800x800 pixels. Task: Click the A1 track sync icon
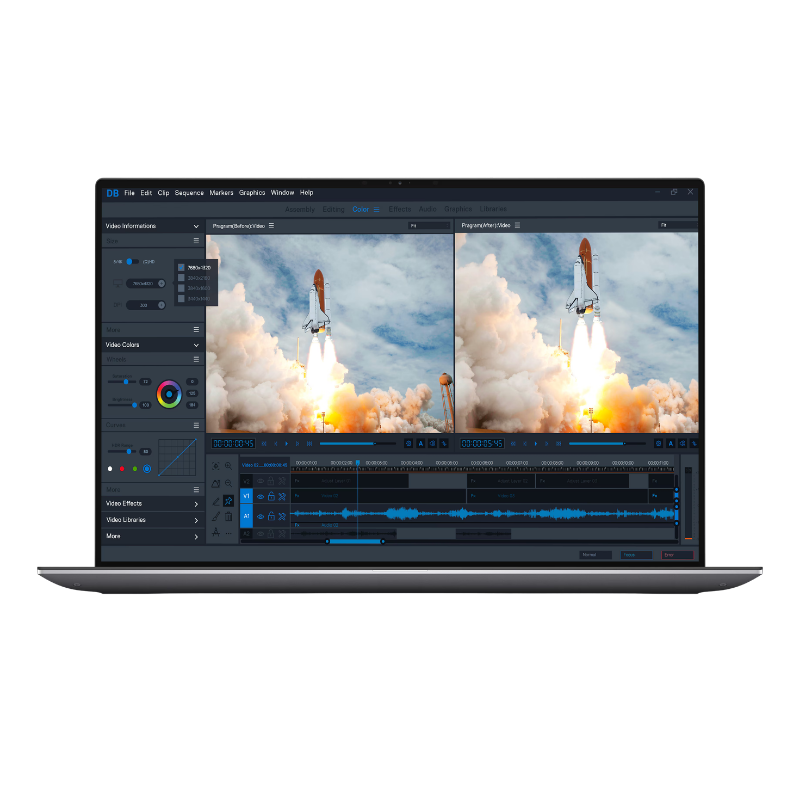[x=282, y=516]
